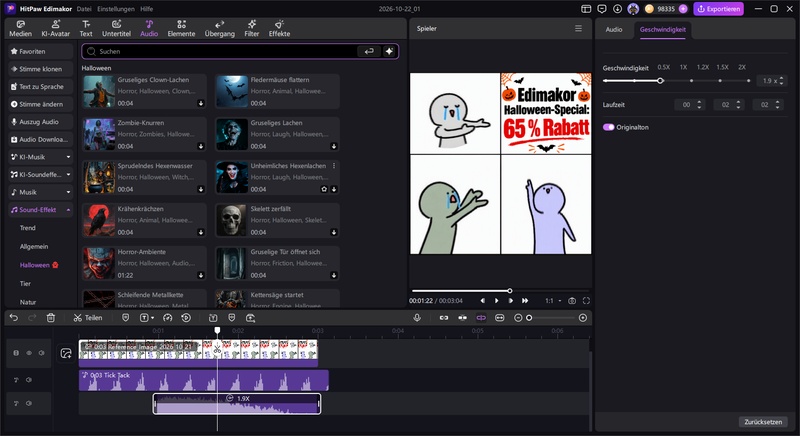Click the microphone voice-over icon above the timeline
Screen dimensions: 800x436
417,318
